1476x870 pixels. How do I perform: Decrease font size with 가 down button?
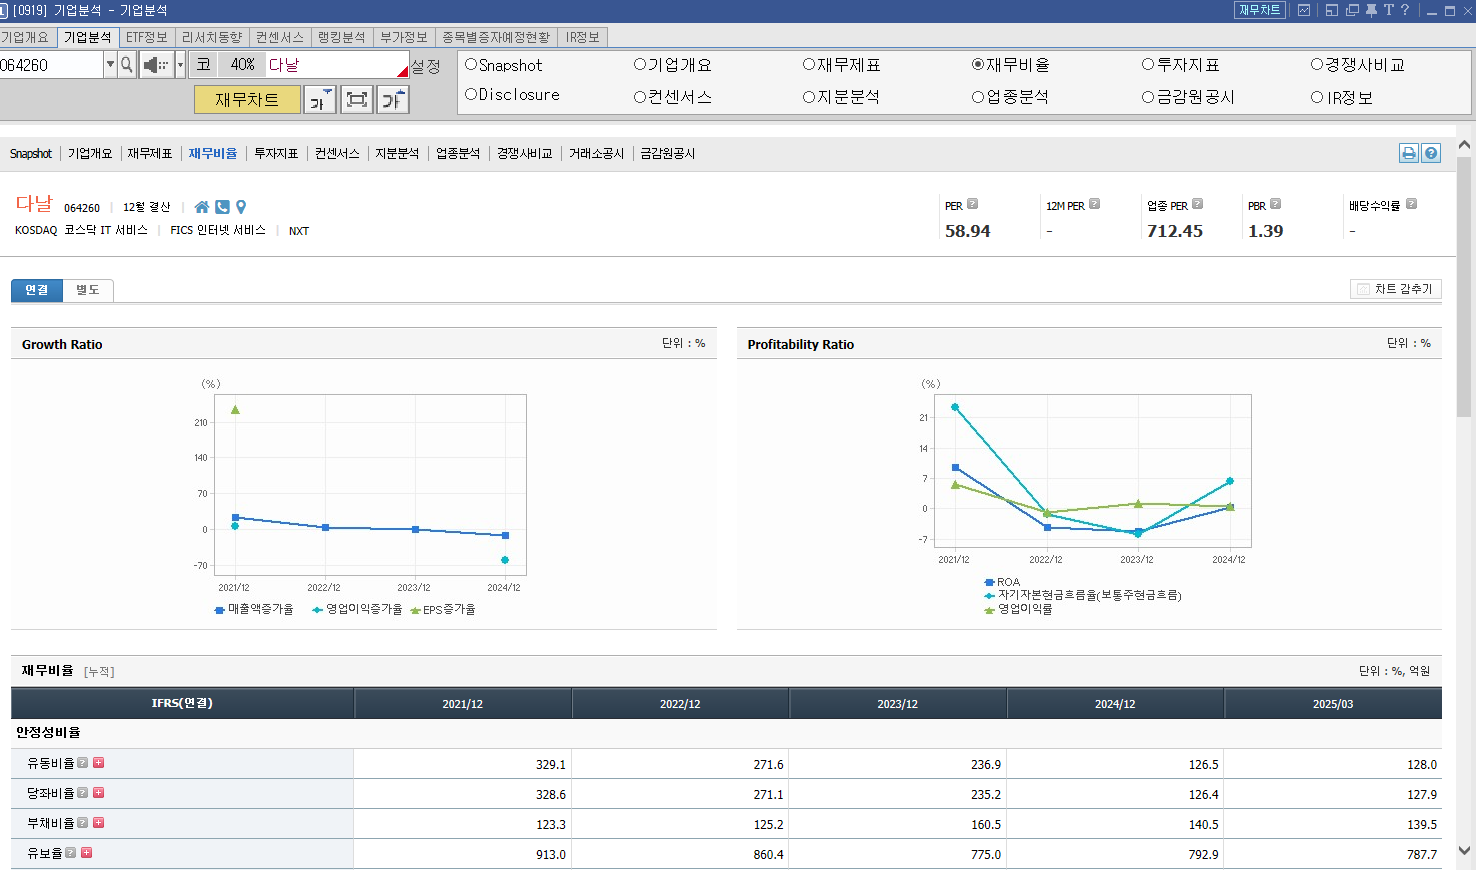[320, 99]
